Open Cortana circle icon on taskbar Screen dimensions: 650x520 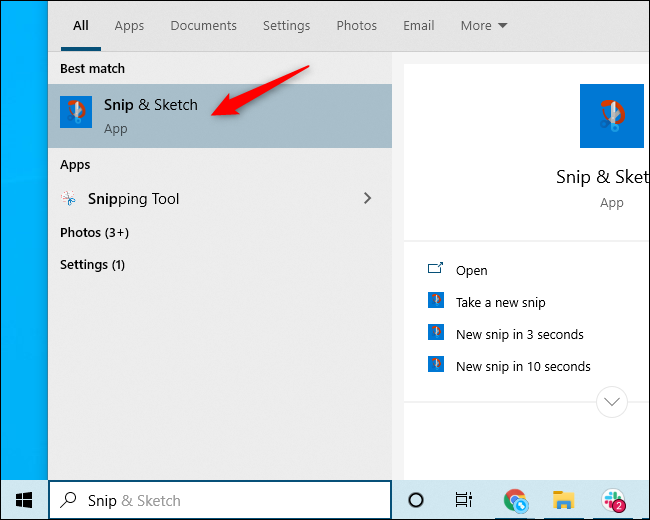click(x=417, y=500)
